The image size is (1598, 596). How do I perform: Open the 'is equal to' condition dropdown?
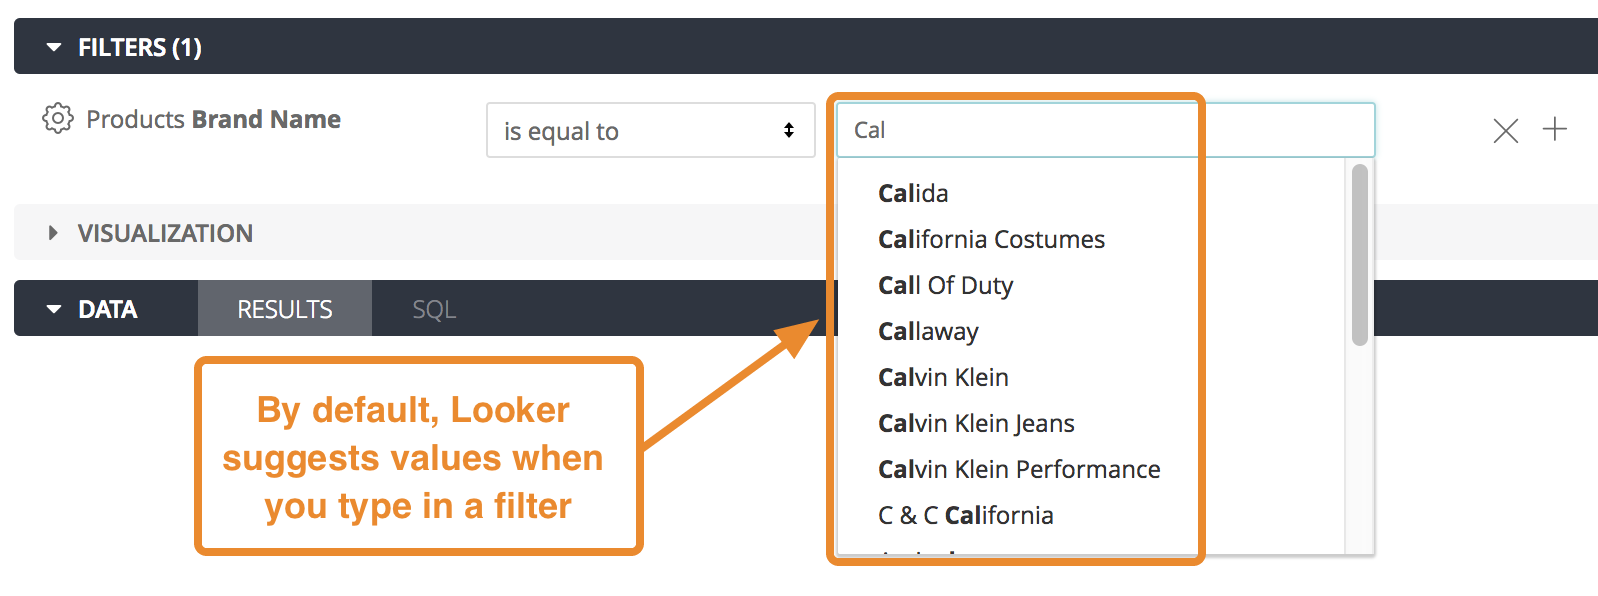click(x=650, y=130)
